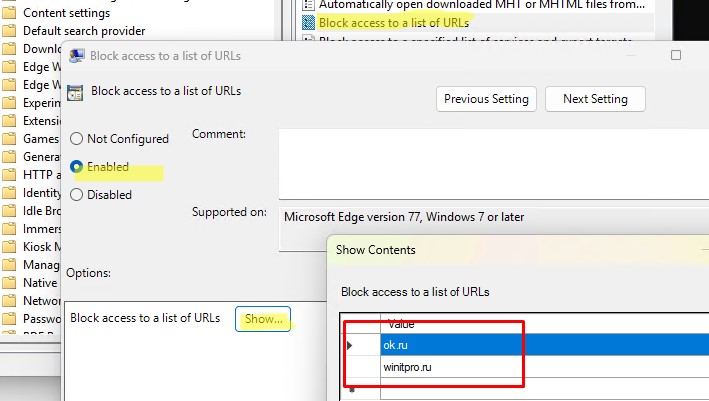This screenshot has height=401, width=709.
Task: Click the Content settings folder icon
Action: point(9,13)
